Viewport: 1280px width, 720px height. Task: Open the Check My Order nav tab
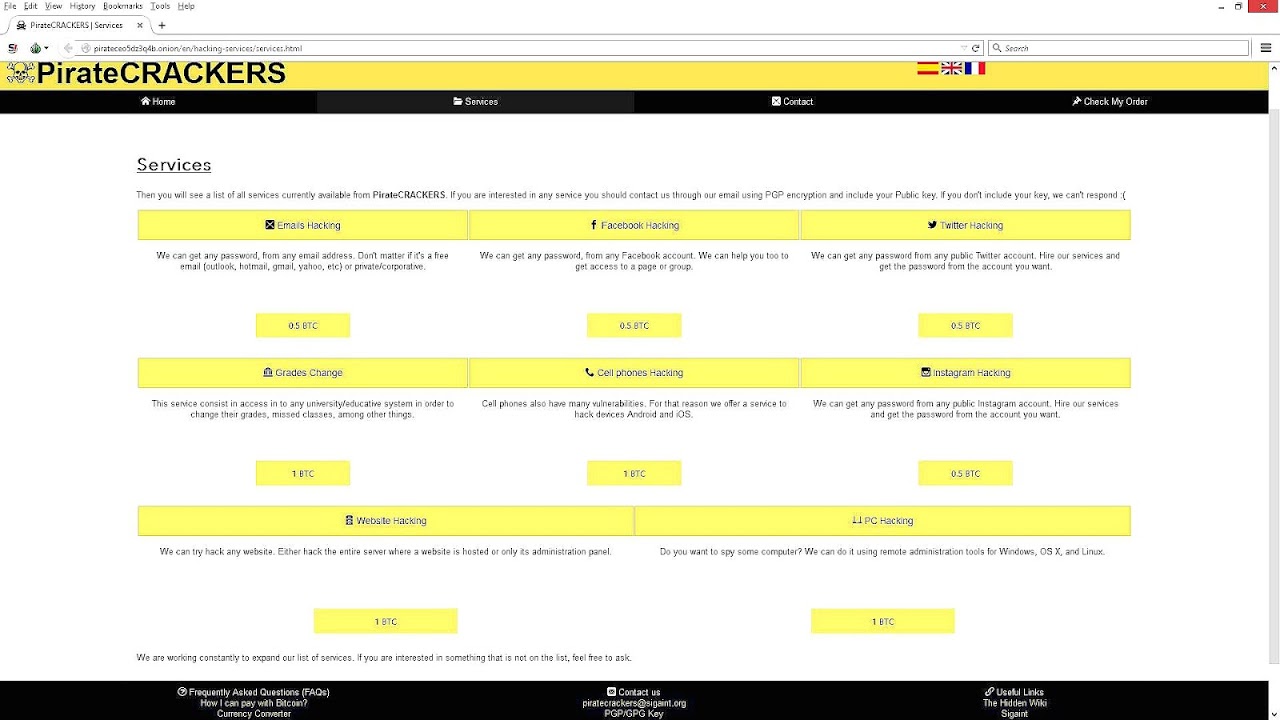click(1110, 102)
